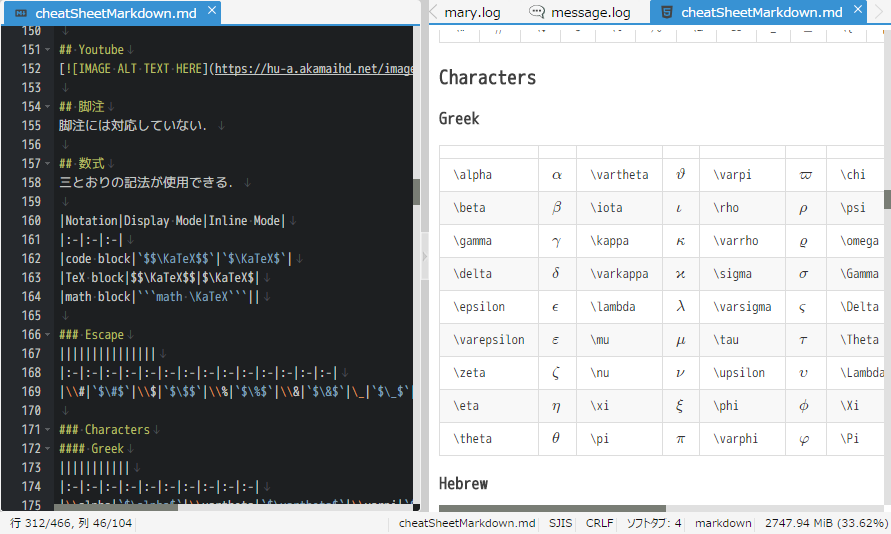891x534 pixels.
Task: Click the markdown file icon on left tab
Action: click(x=21, y=13)
